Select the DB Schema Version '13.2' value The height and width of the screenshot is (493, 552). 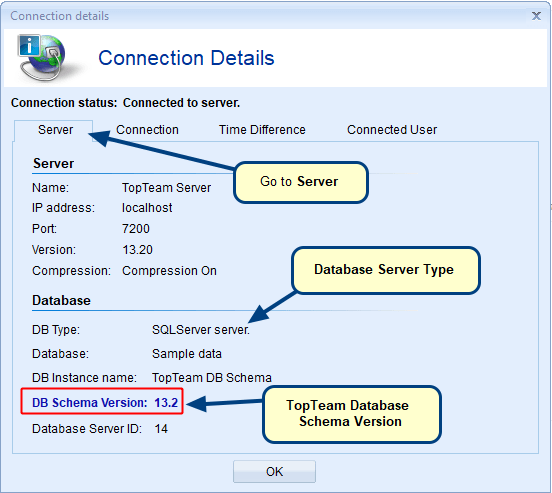[x=166, y=402]
